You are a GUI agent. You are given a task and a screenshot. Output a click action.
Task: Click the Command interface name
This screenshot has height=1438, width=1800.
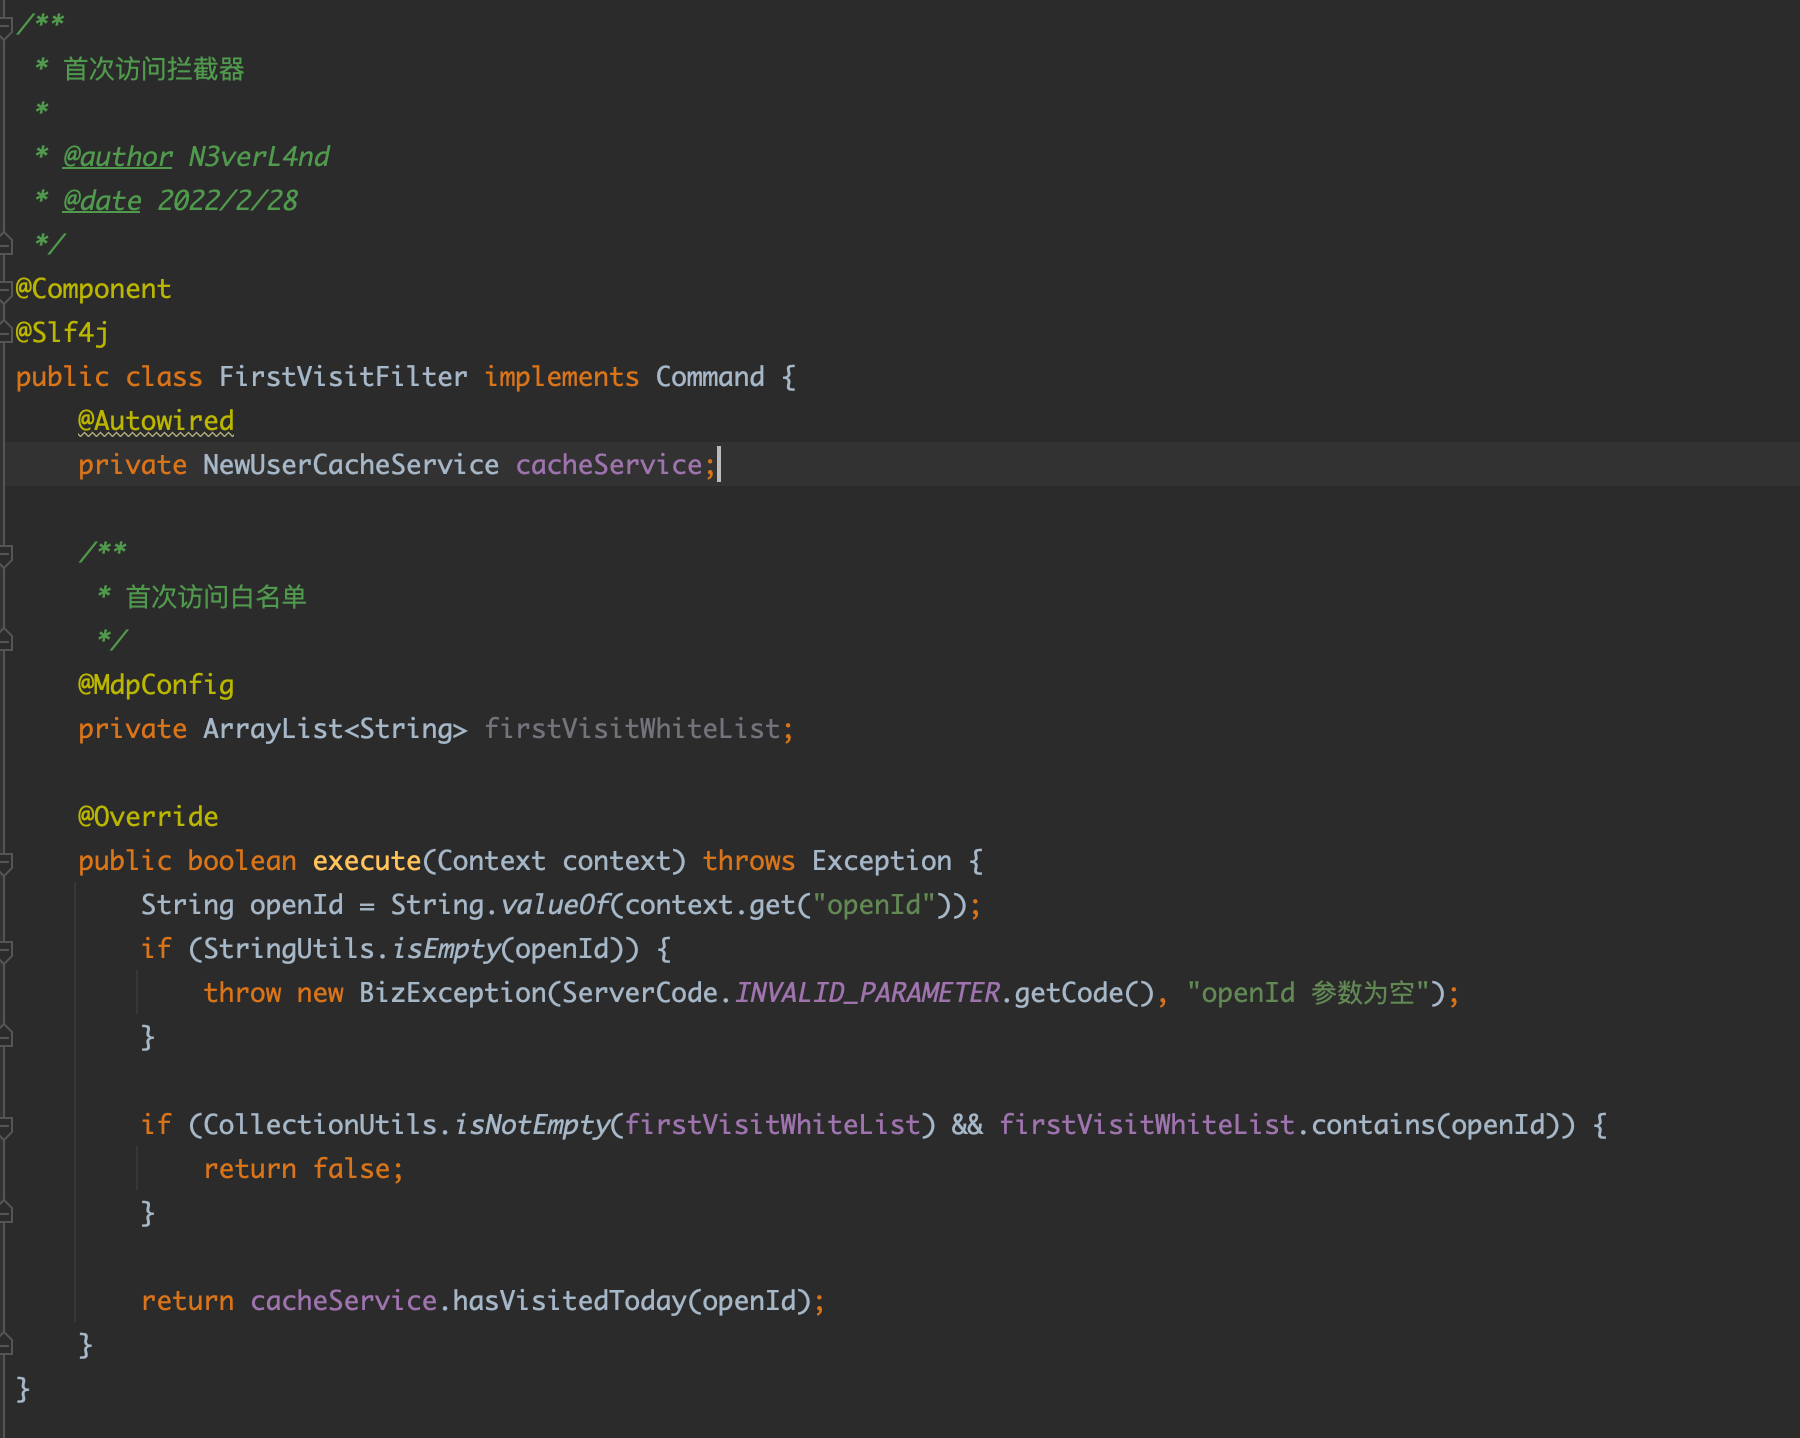710,377
